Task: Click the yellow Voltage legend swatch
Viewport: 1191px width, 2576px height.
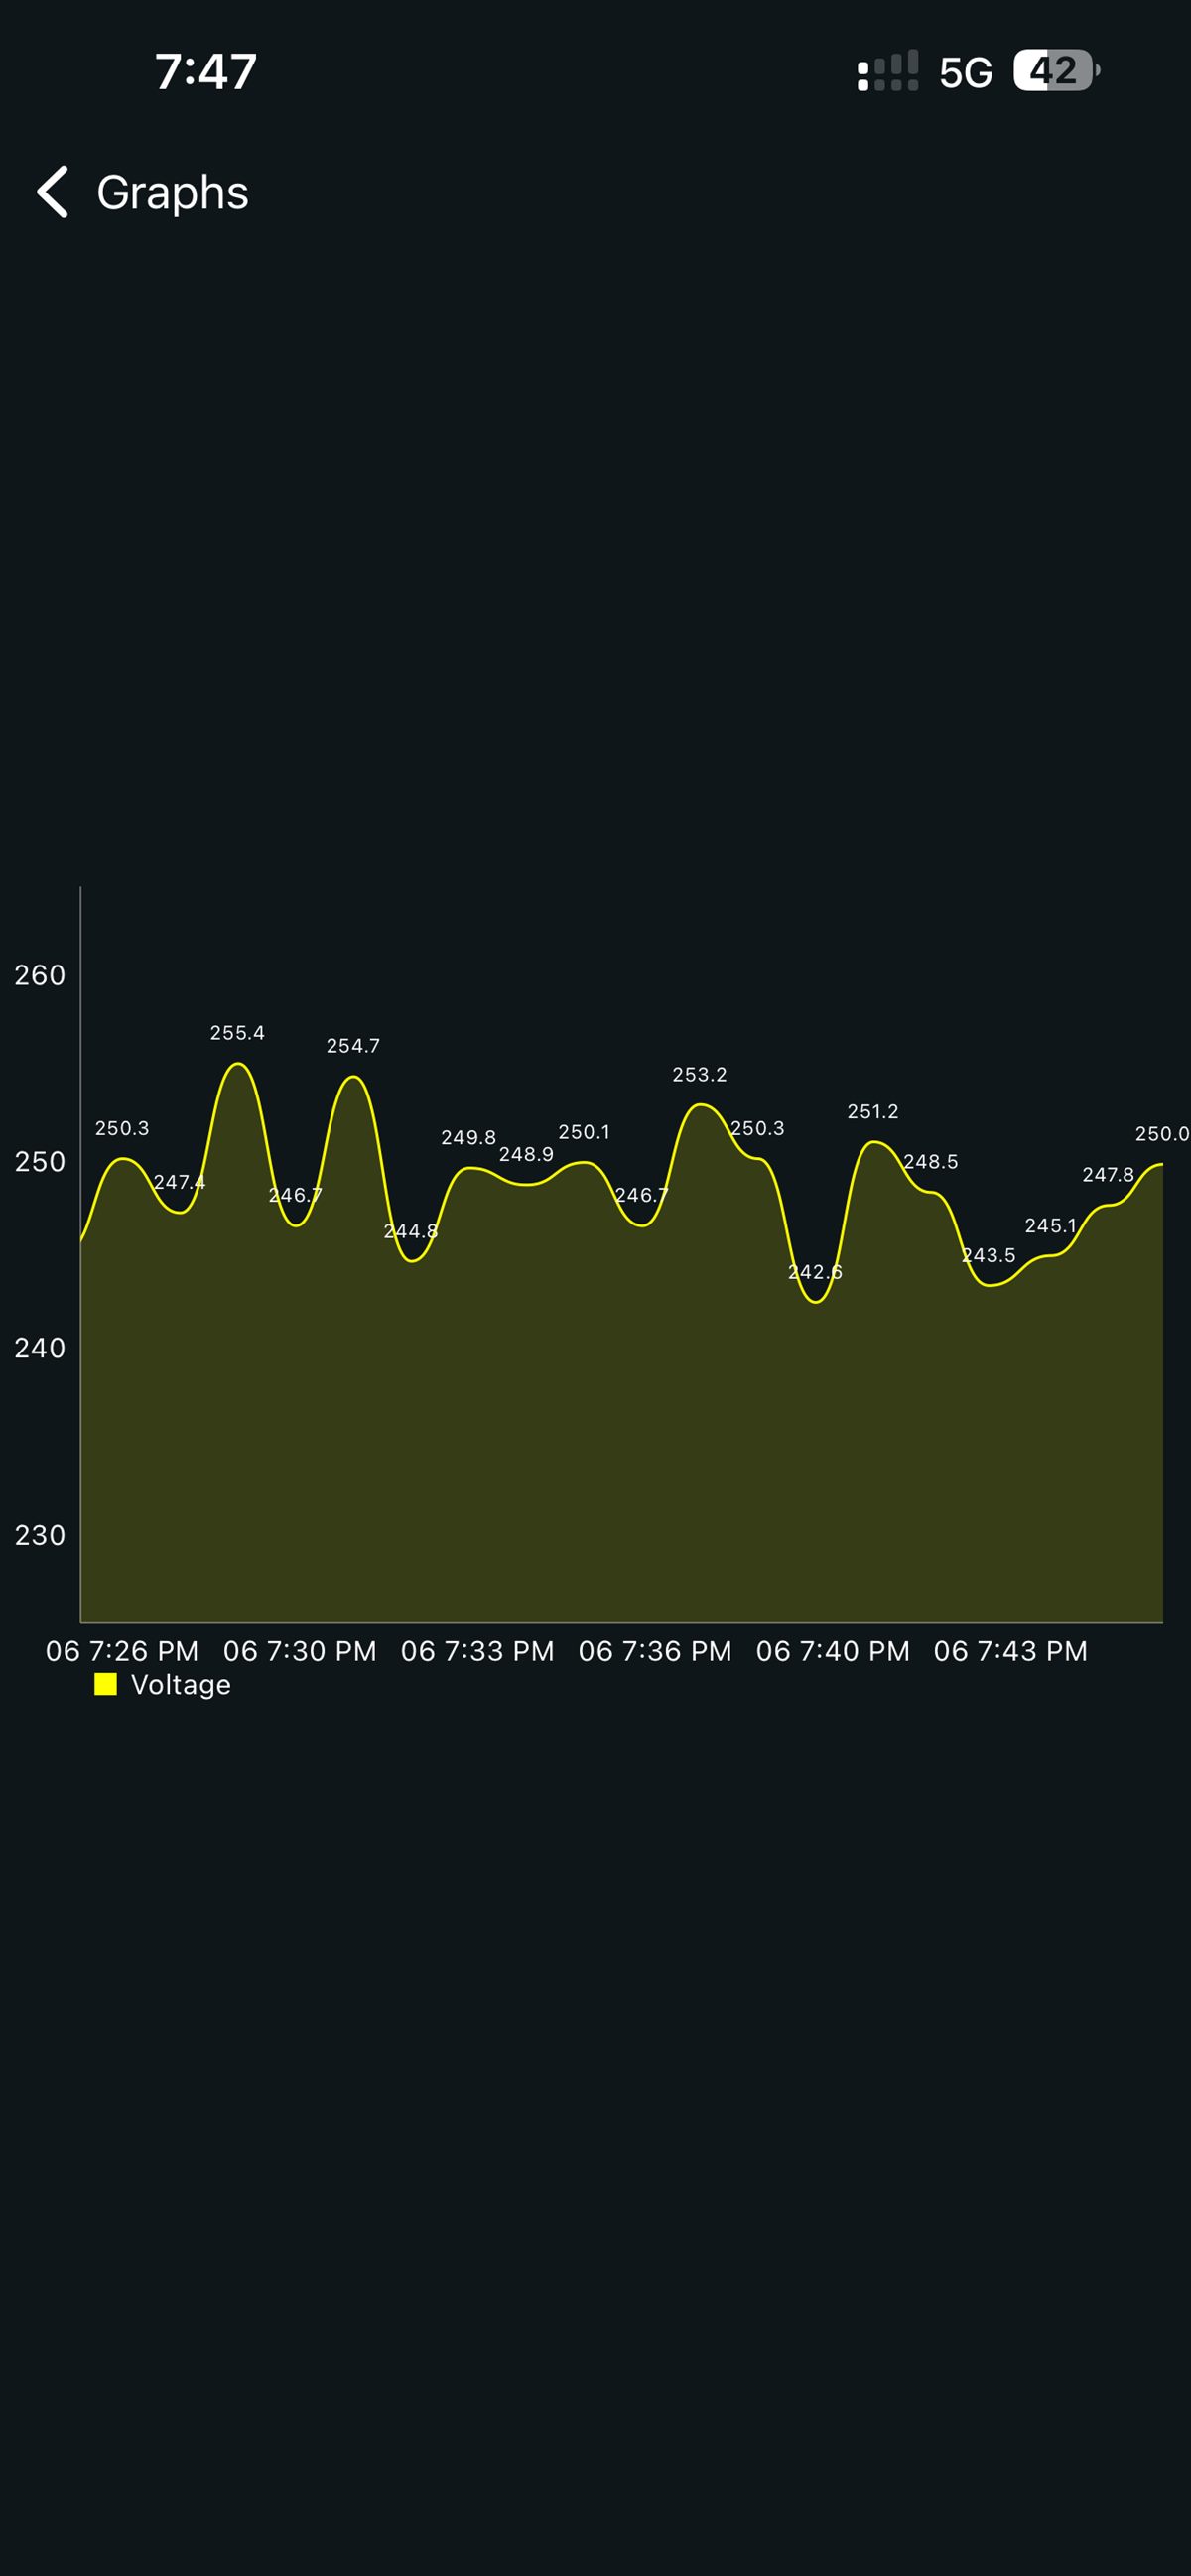Action: [x=105, y=1684]
